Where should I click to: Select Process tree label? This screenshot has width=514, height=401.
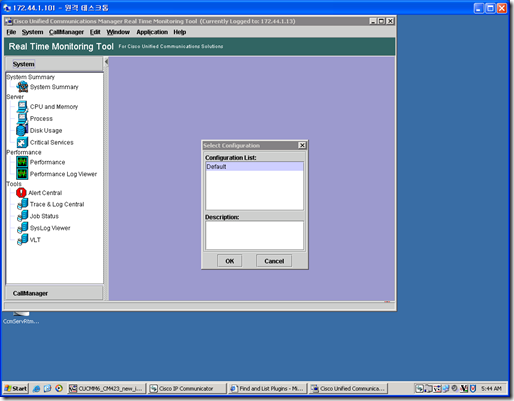pyautogui.click(x=41, y=119)
